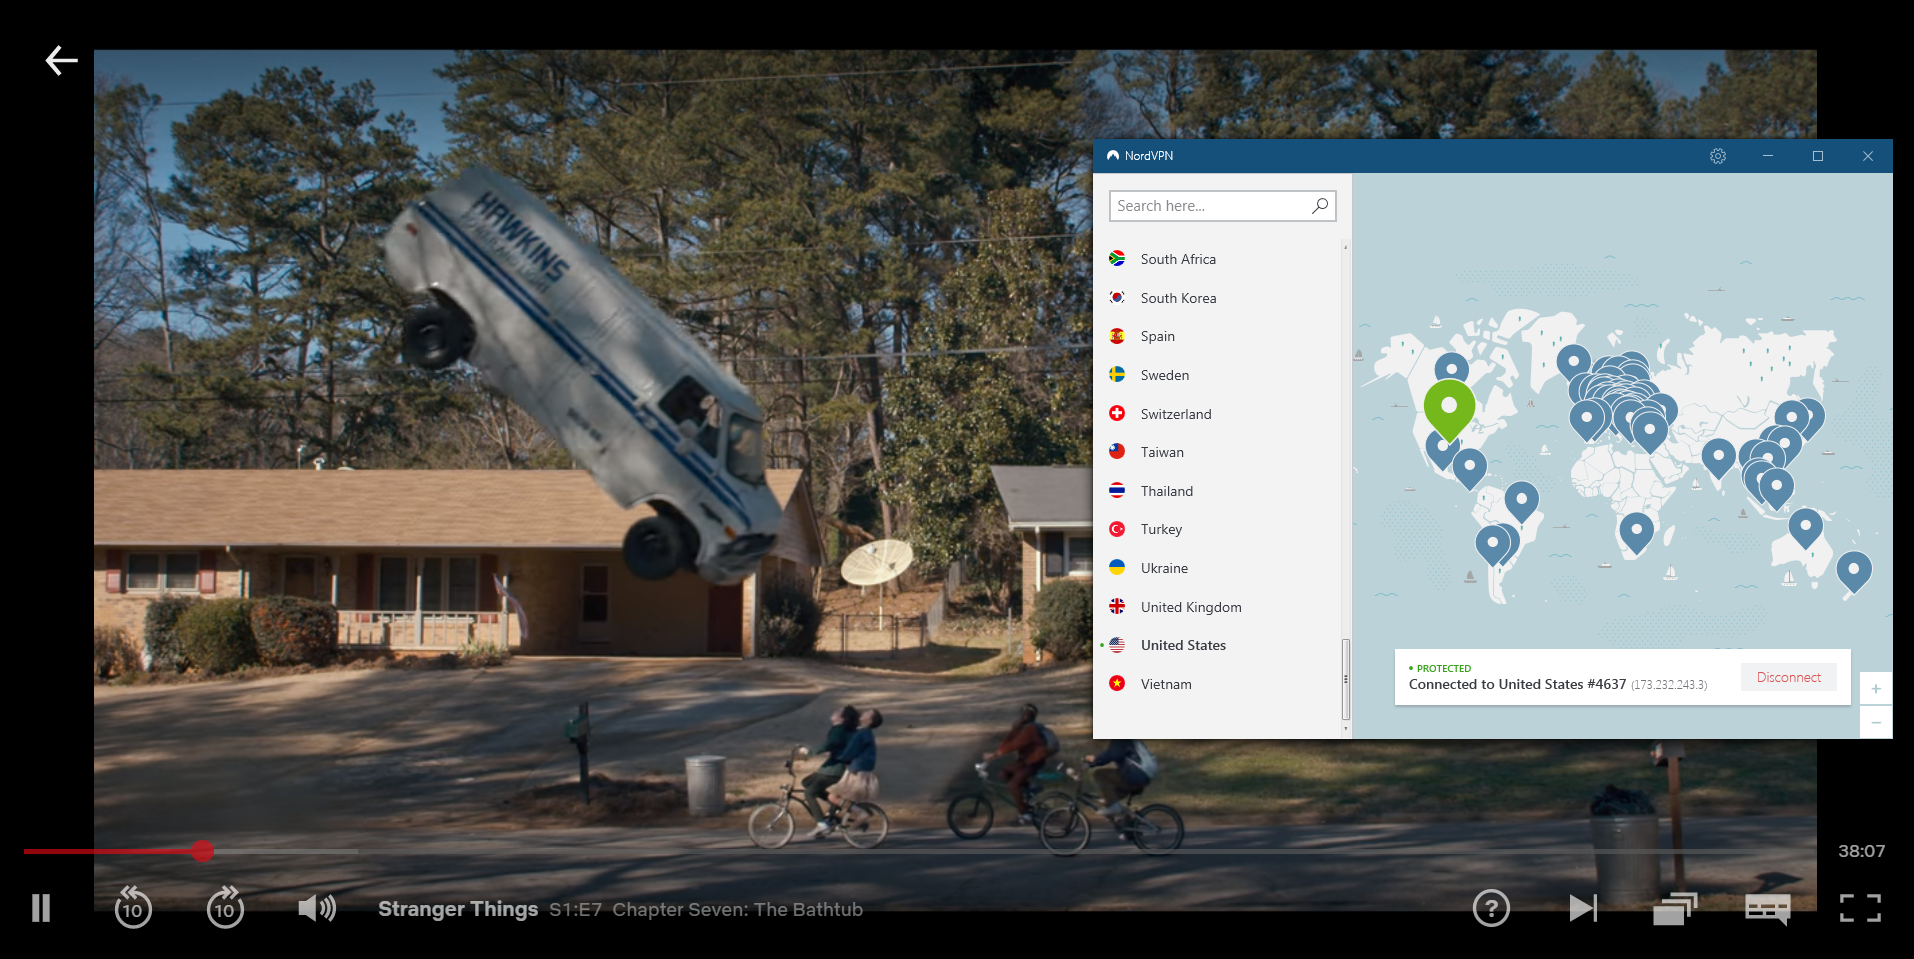Open the Netflix help question mark icon
Image resolution: width=1914 pixels, height=959 pixels.
[1491, 908]
